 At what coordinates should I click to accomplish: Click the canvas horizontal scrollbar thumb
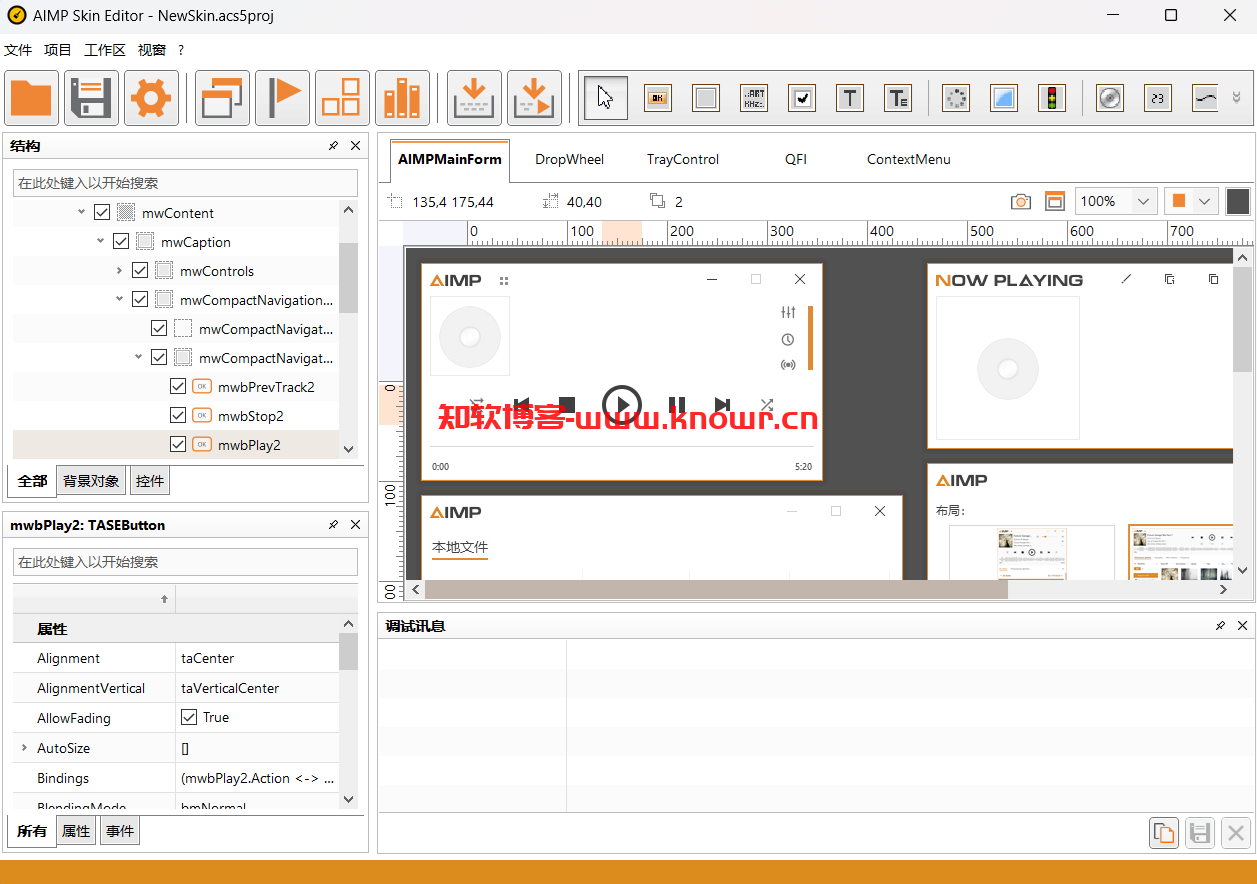click(x=716, y=590)
